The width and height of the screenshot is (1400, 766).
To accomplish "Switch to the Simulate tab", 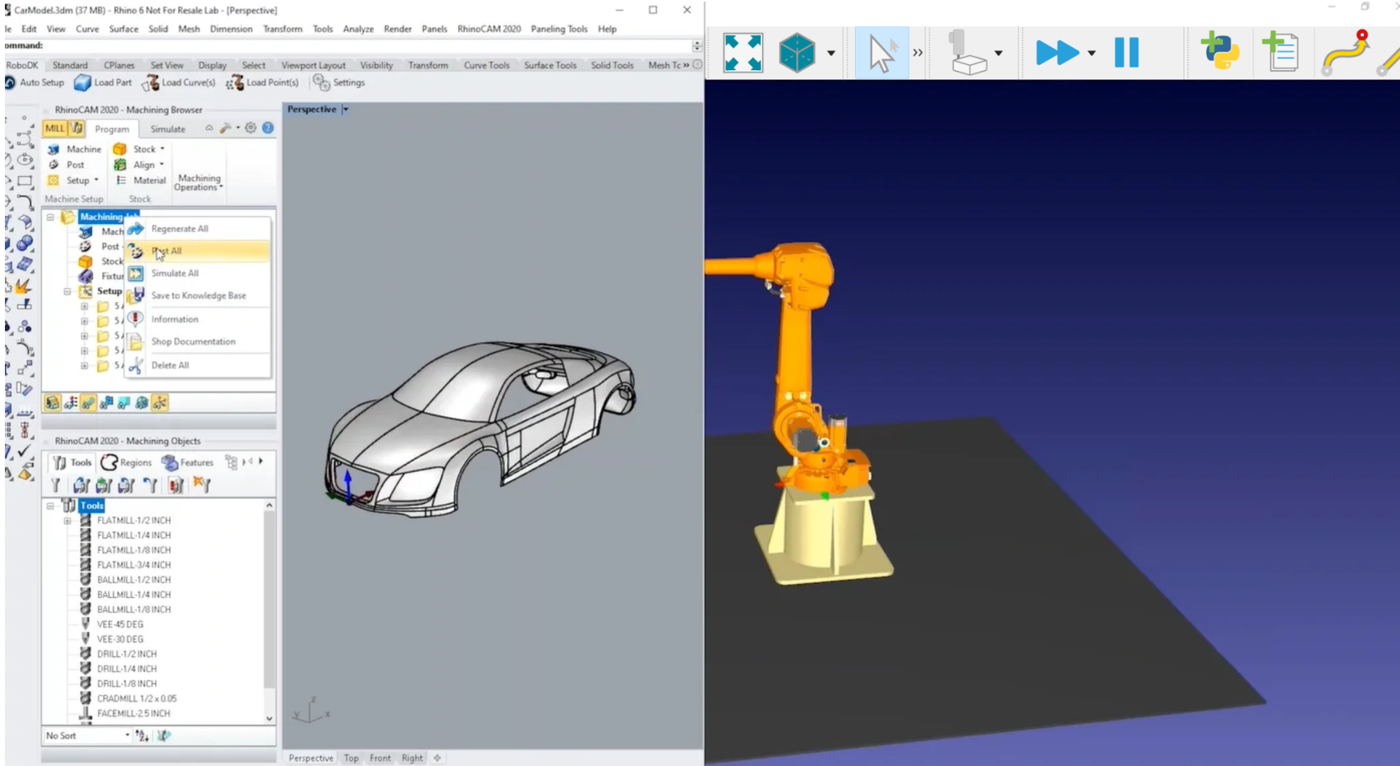I will pos(167,129).
